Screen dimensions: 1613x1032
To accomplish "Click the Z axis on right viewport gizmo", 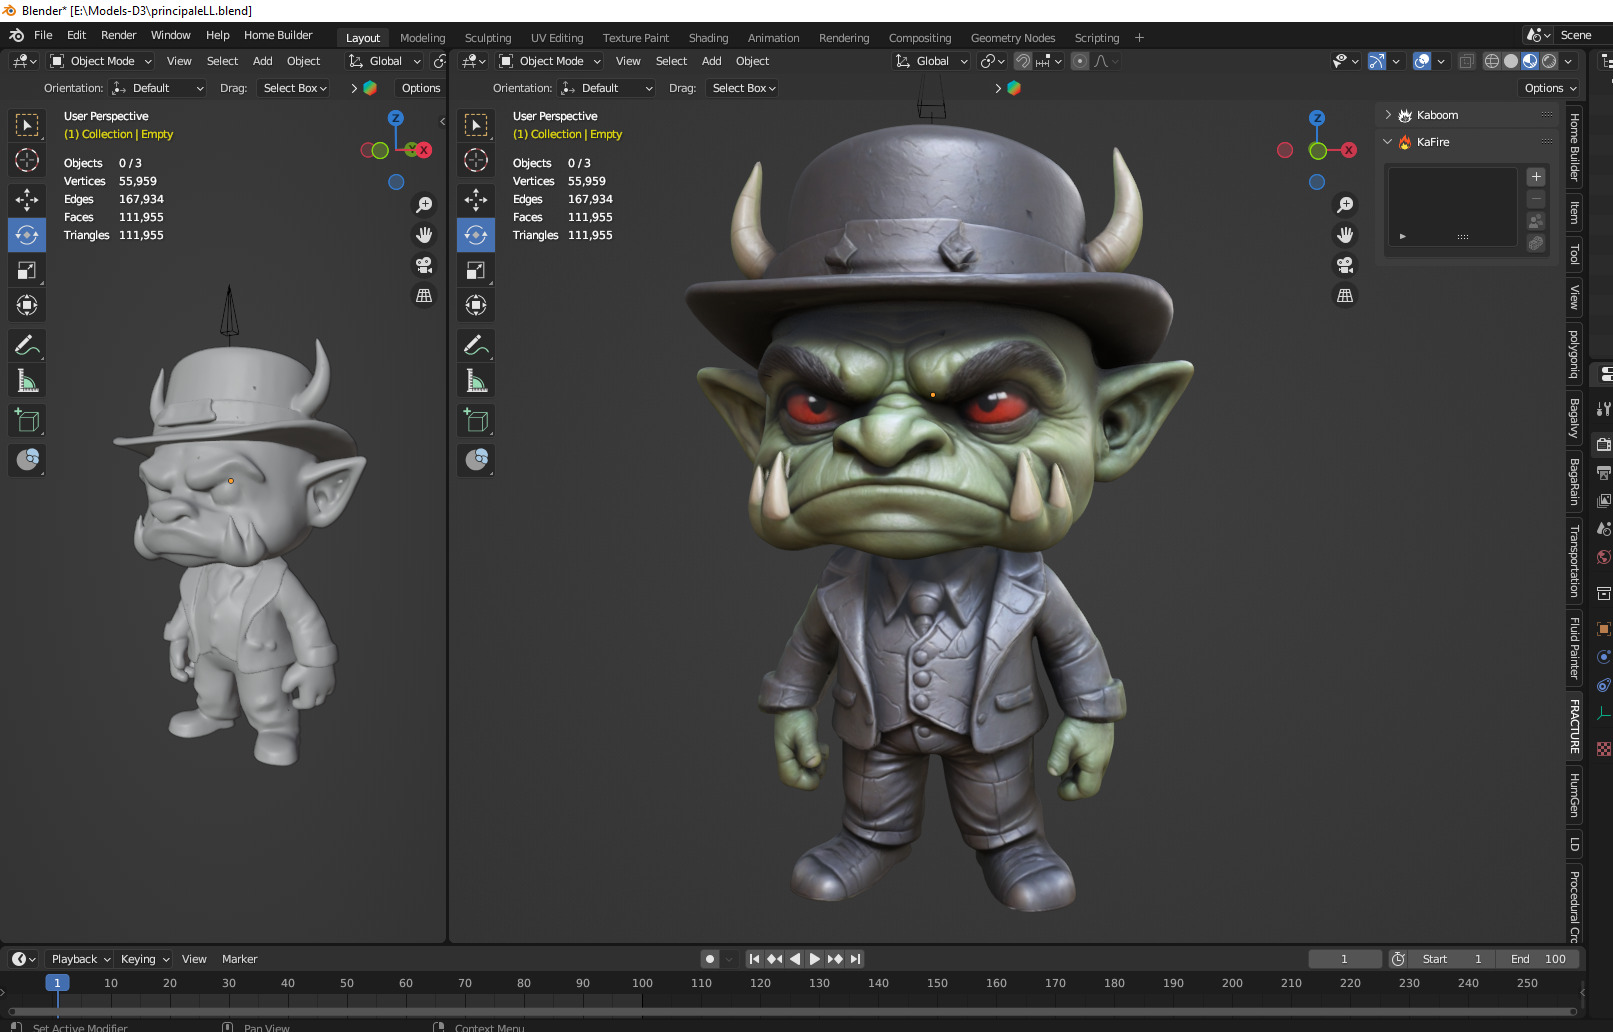I will (1317, 118).
